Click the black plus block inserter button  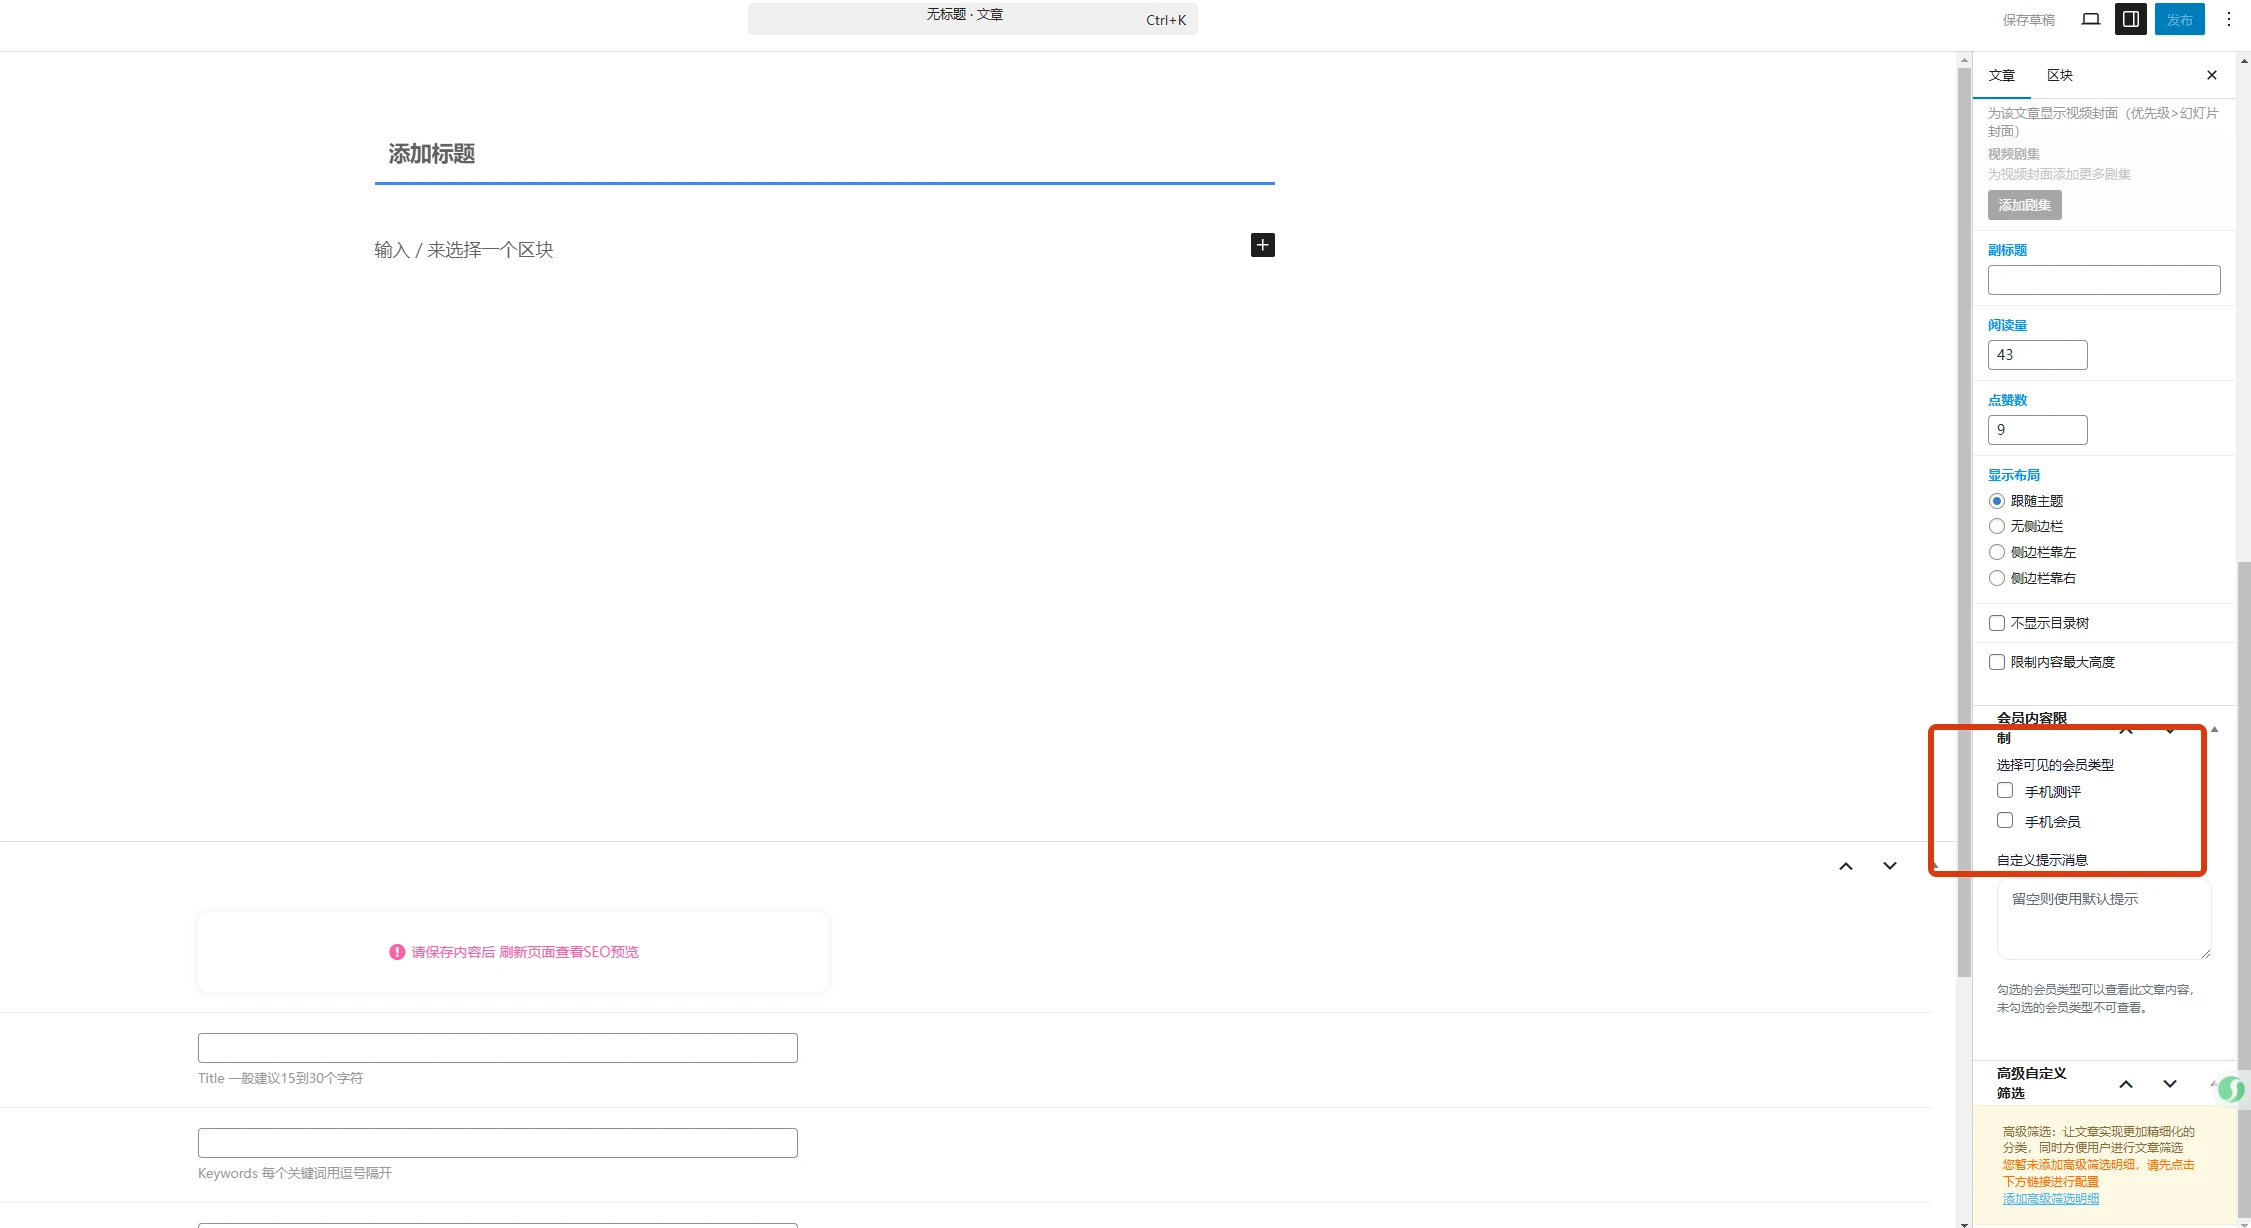tap(1262, 245)
